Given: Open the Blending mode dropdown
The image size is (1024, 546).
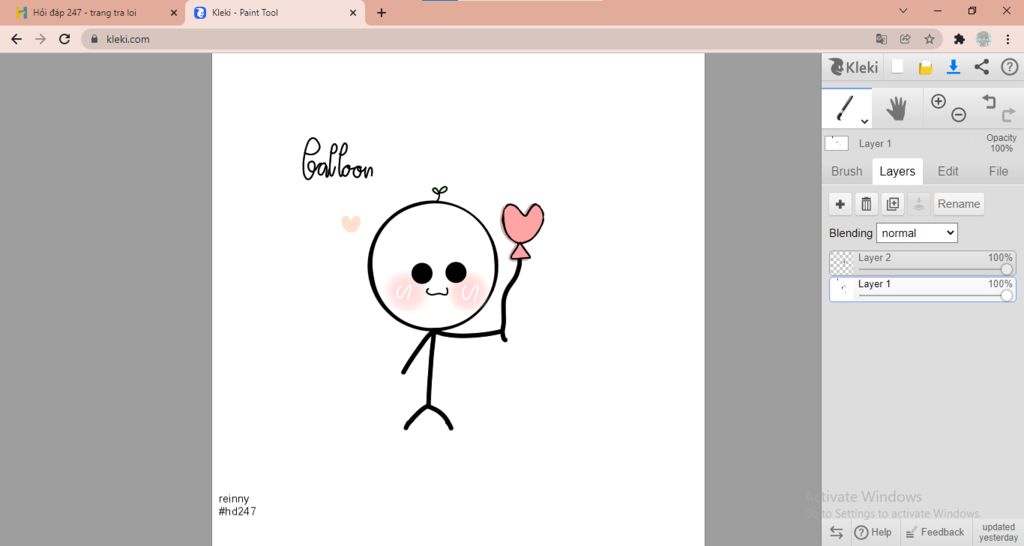Looking at the screenshot, I should coord(917,233).
